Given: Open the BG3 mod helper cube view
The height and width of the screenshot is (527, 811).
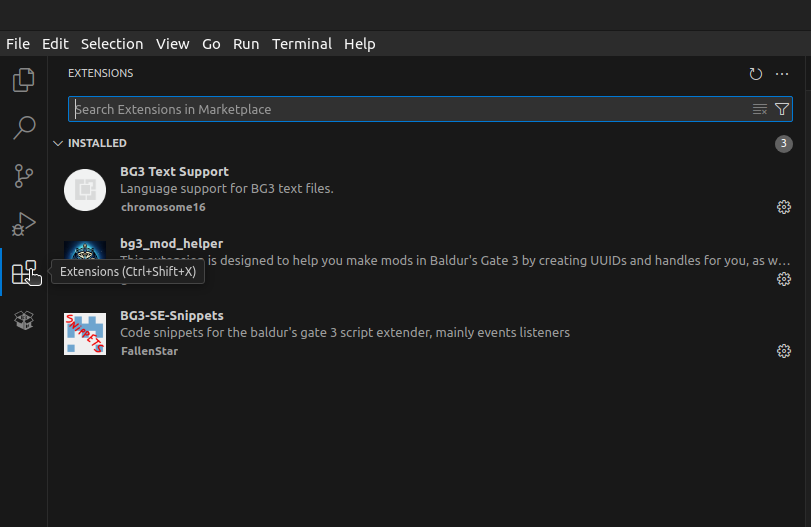Looking at the screenshot, I should 24,320.
